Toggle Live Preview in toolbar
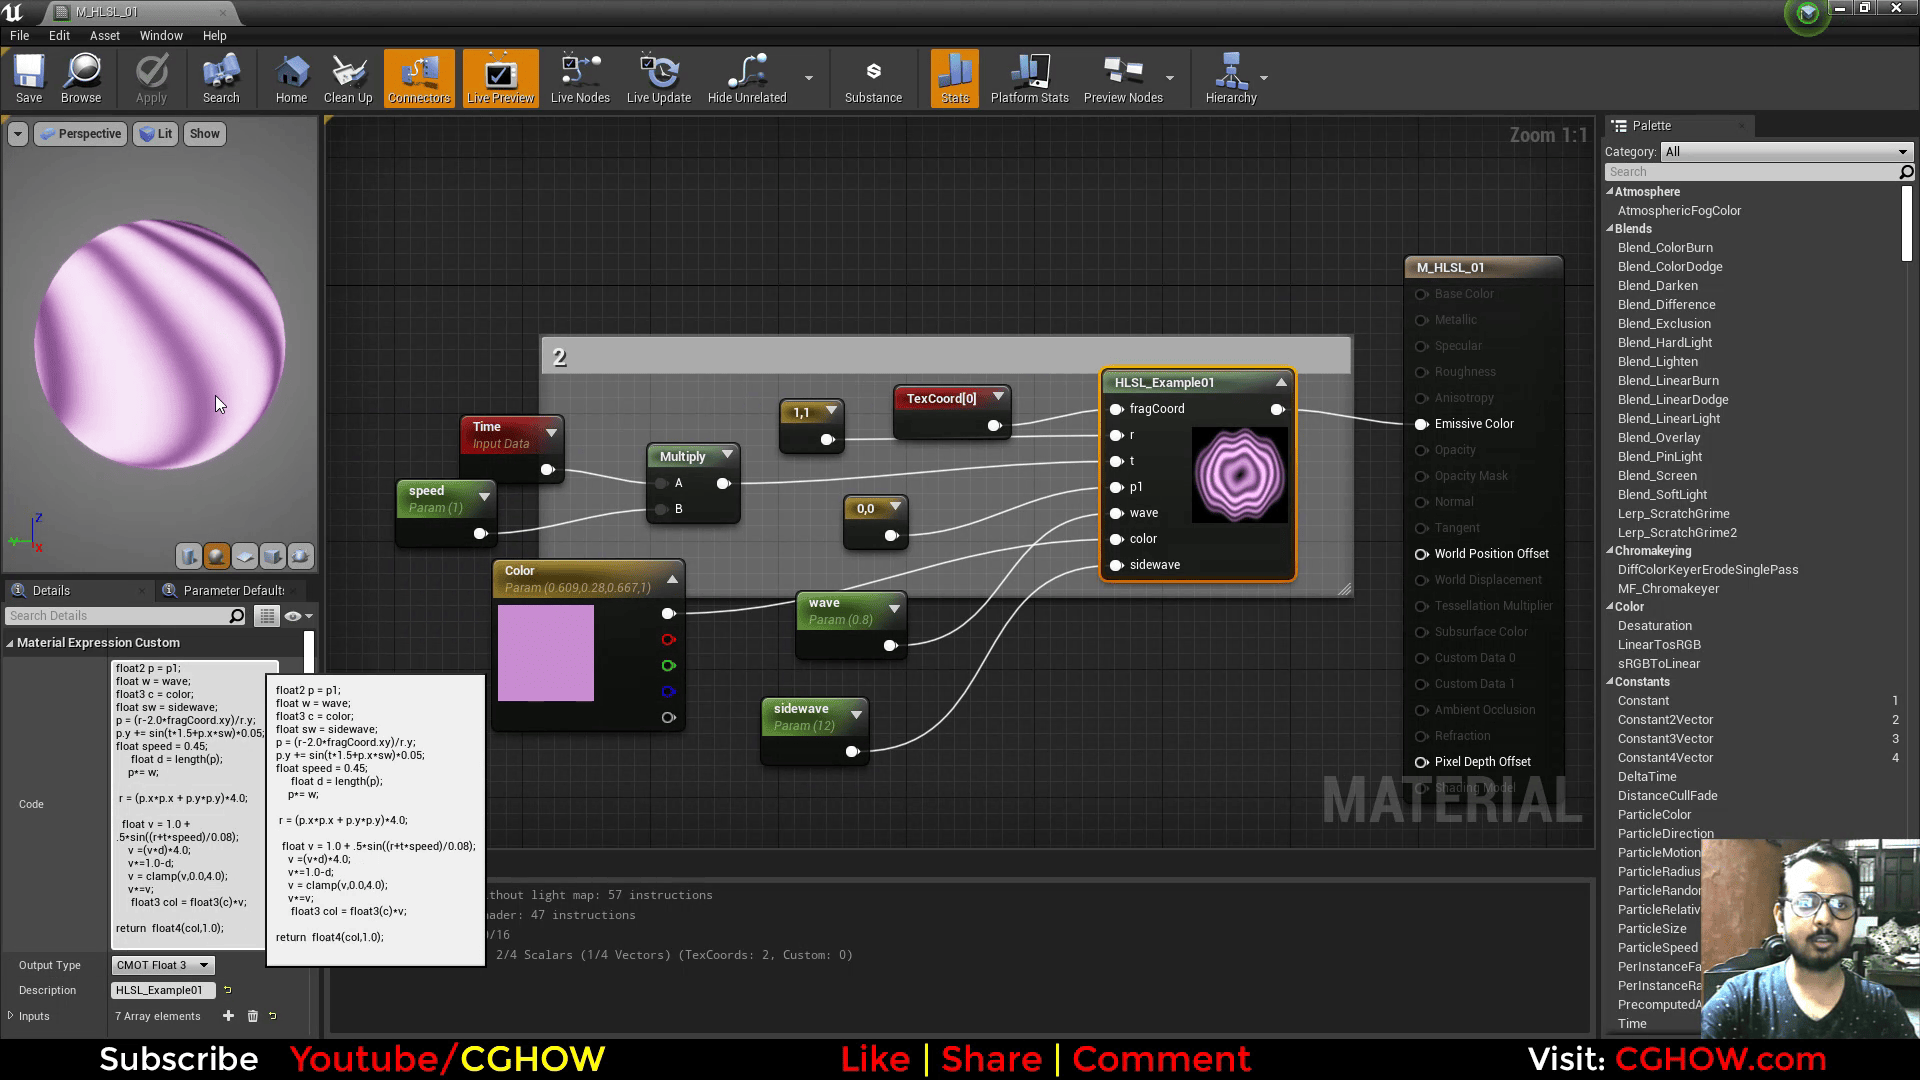The width and height of the screenshot is (1920, 1080). click(500, 78)
